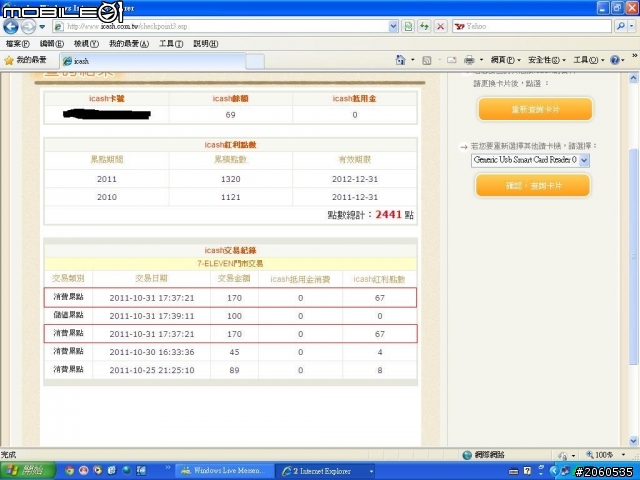640x480 pixels.
Task: Click the Print icon
Action: click(469, 60)
